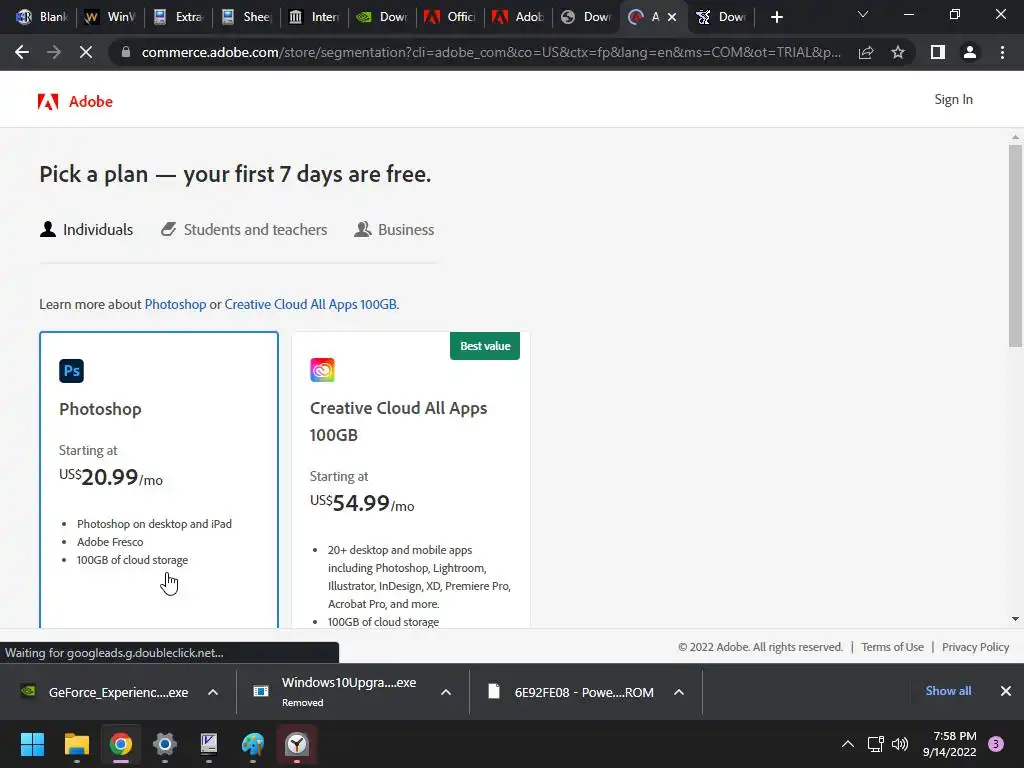Screen dimensions: 1024x768
Task: Open the tab search chevron
Action: tap(863, 14)
